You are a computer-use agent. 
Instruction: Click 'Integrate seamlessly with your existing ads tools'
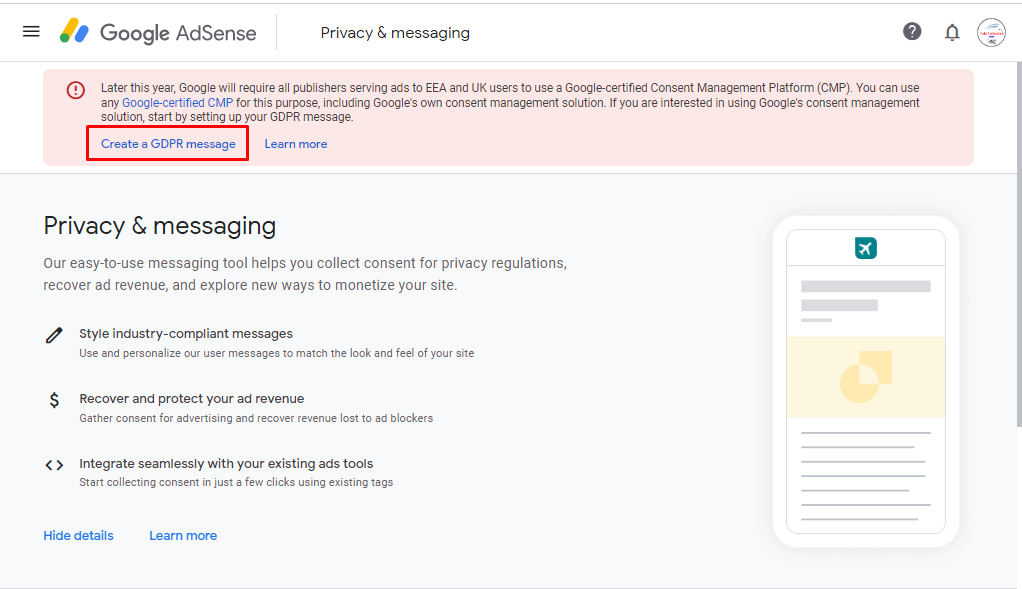(226, 463)
